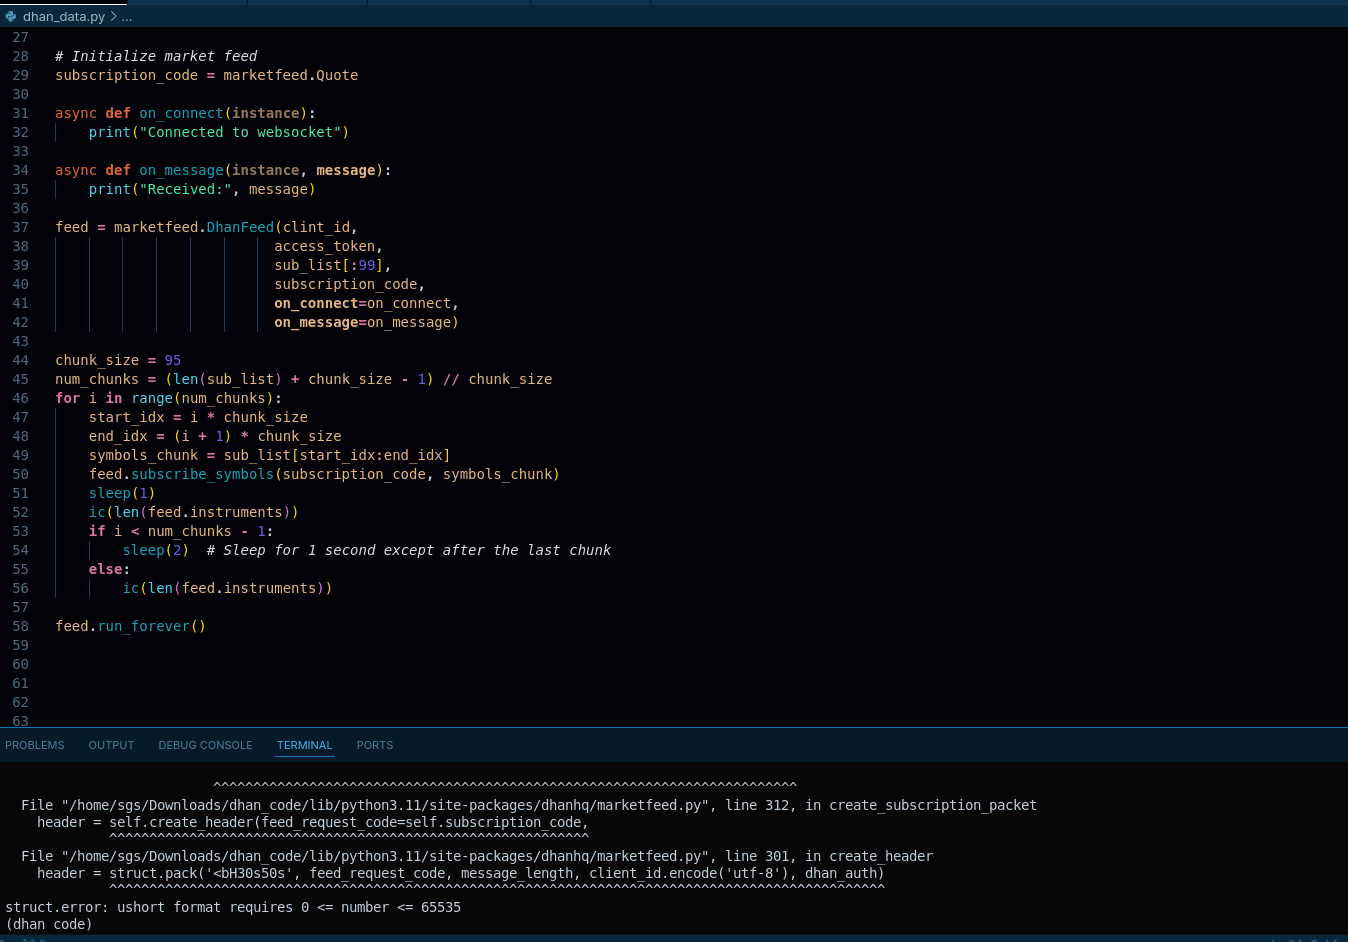1348x942 pixels.
Task: Click the feed.run_forever() call on line 58
Action: (x=130, y=626)
